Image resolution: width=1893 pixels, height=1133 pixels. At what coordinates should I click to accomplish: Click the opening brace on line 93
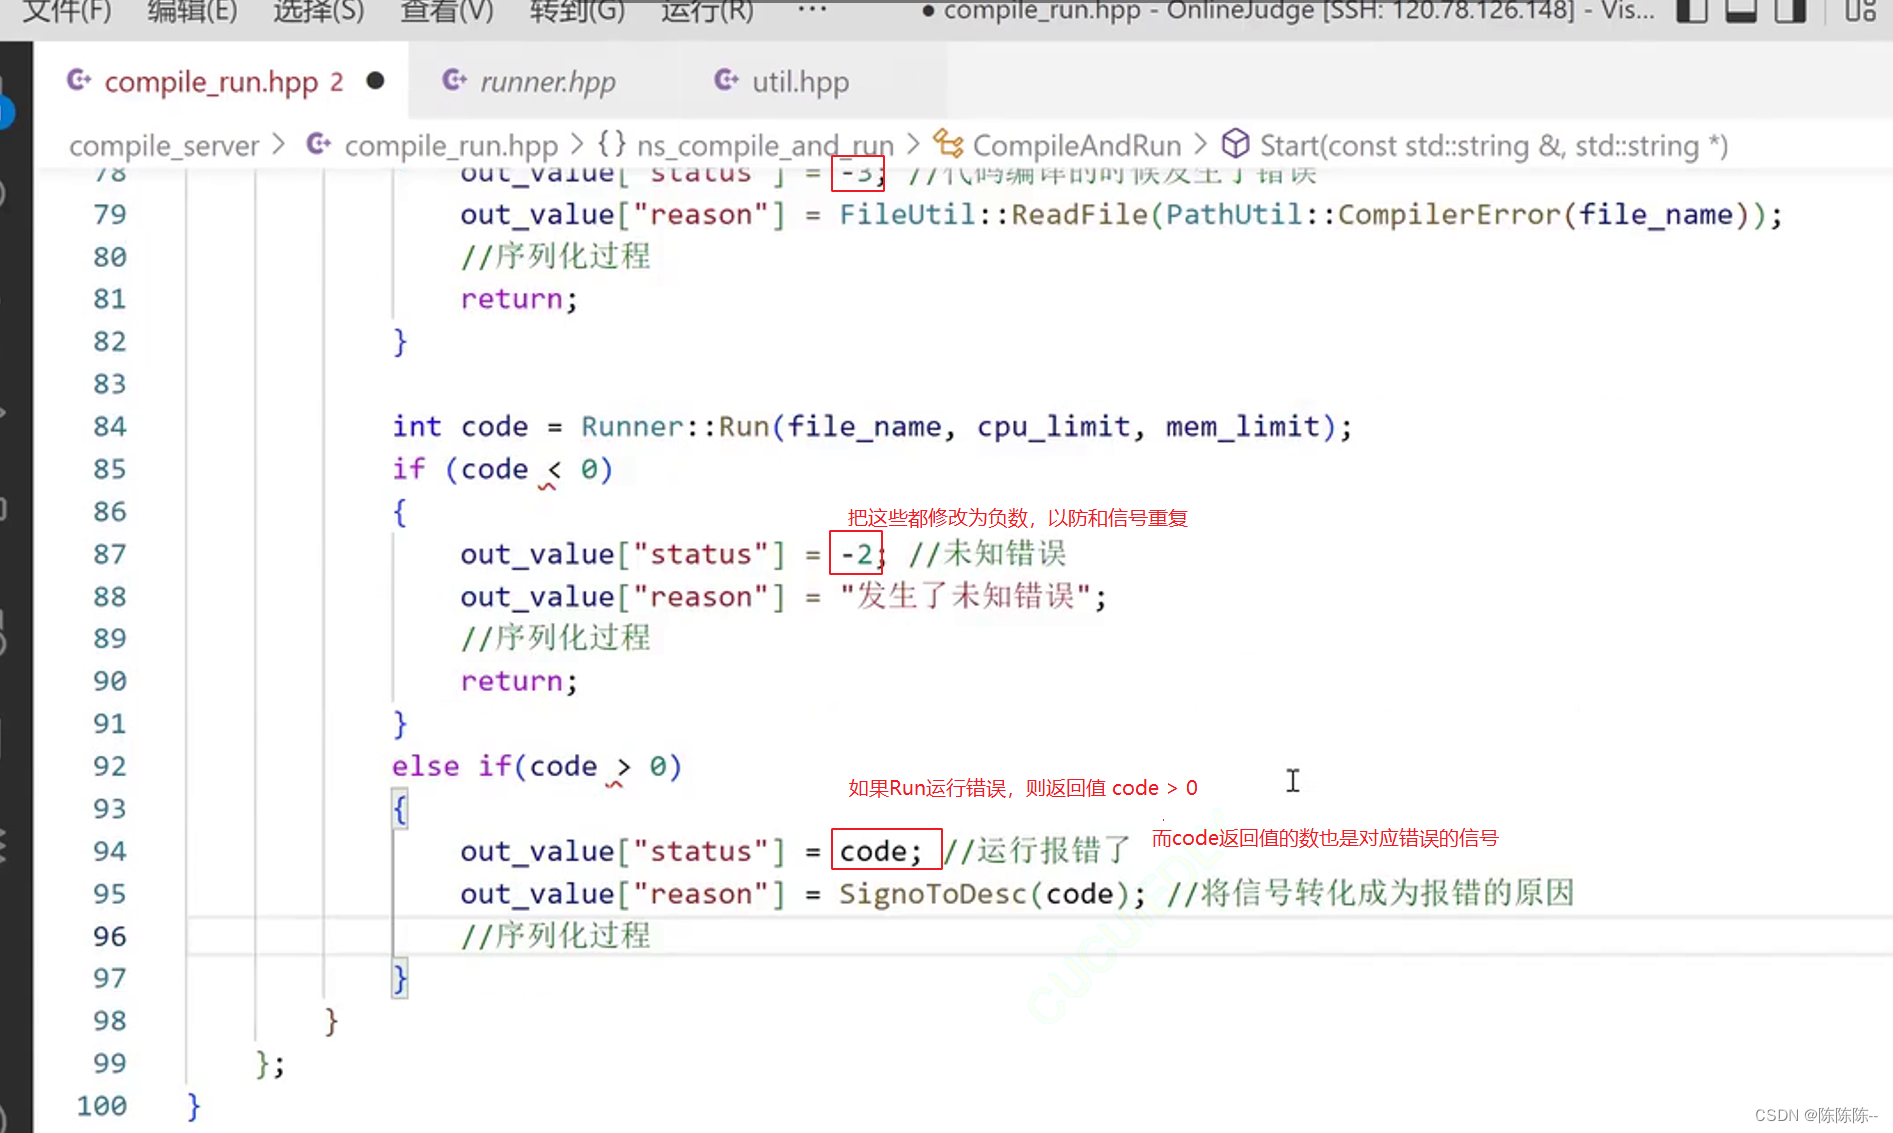400,809
